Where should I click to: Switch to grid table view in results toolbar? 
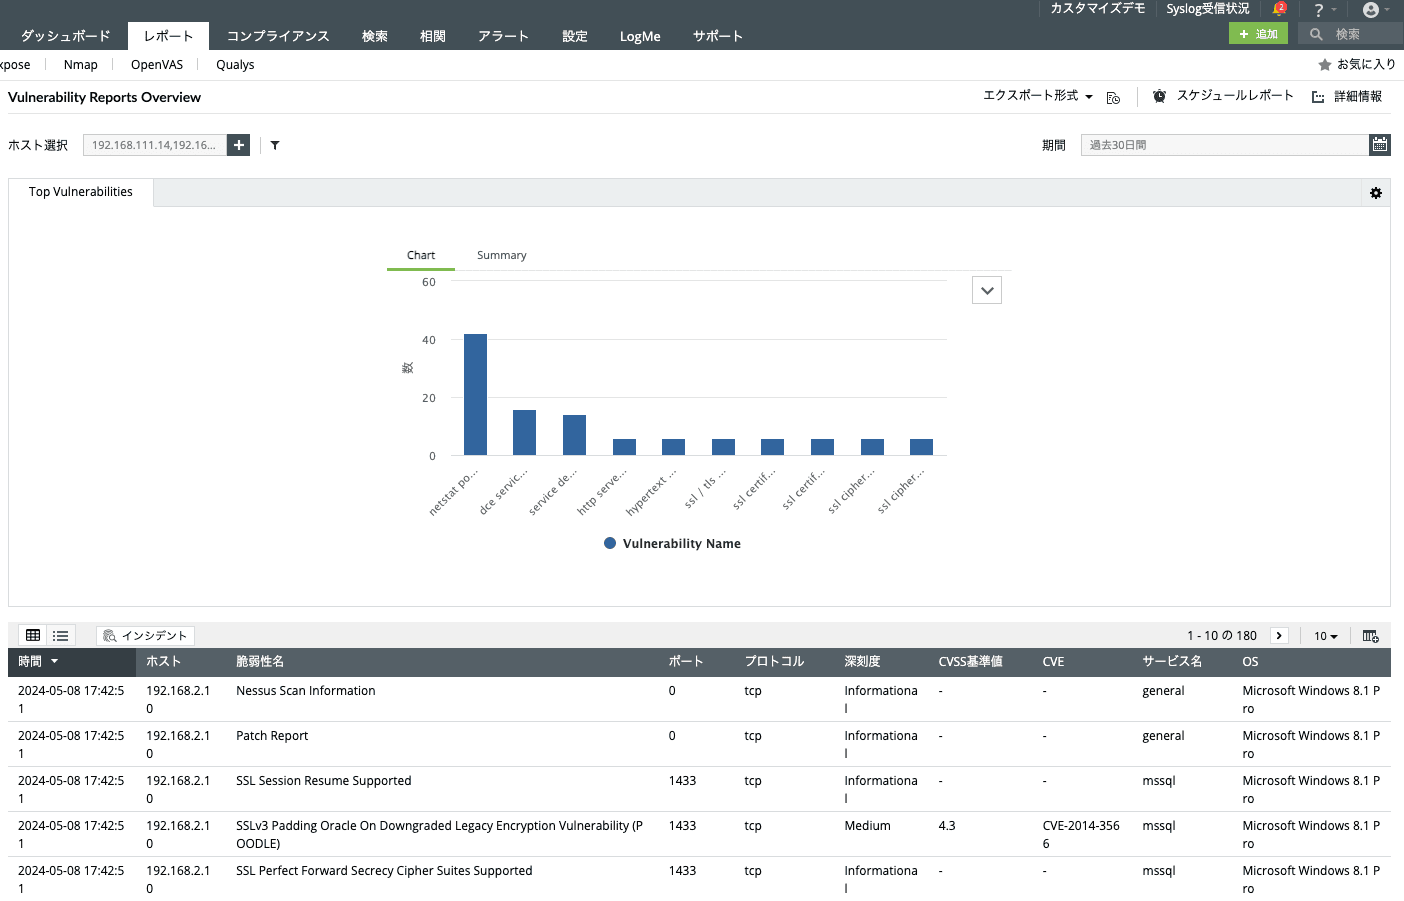pos(32,634)
